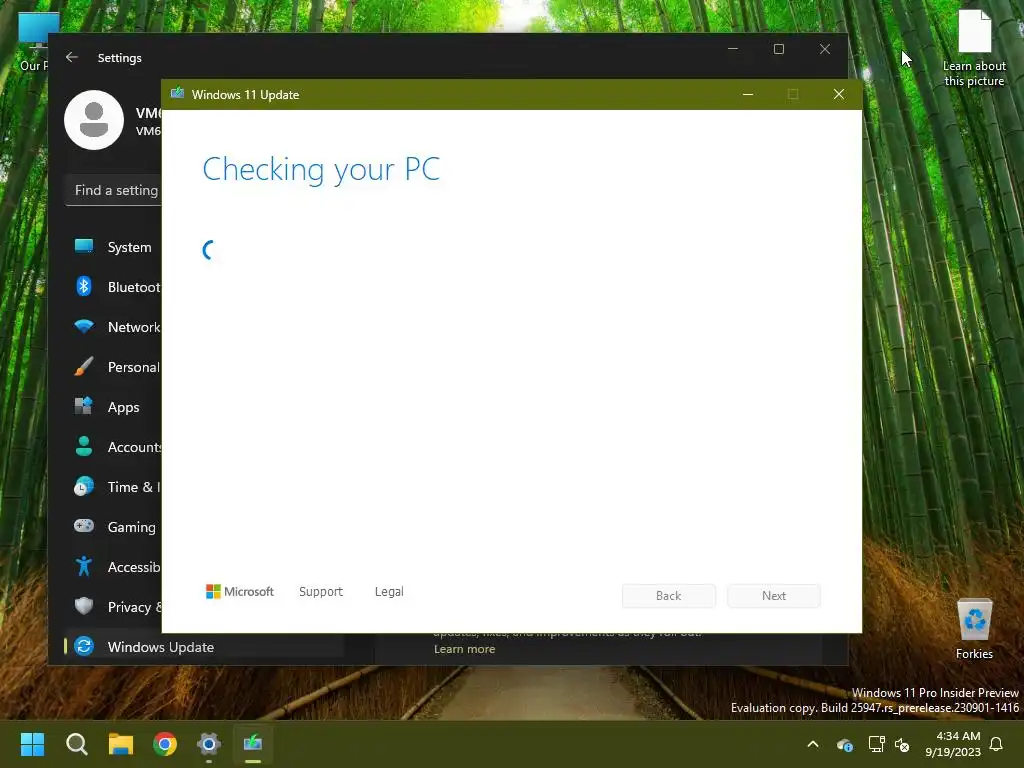This screenshot has width=1024, height=768.
Task: Open the Windows Start menu
Action: coord(32,744)
